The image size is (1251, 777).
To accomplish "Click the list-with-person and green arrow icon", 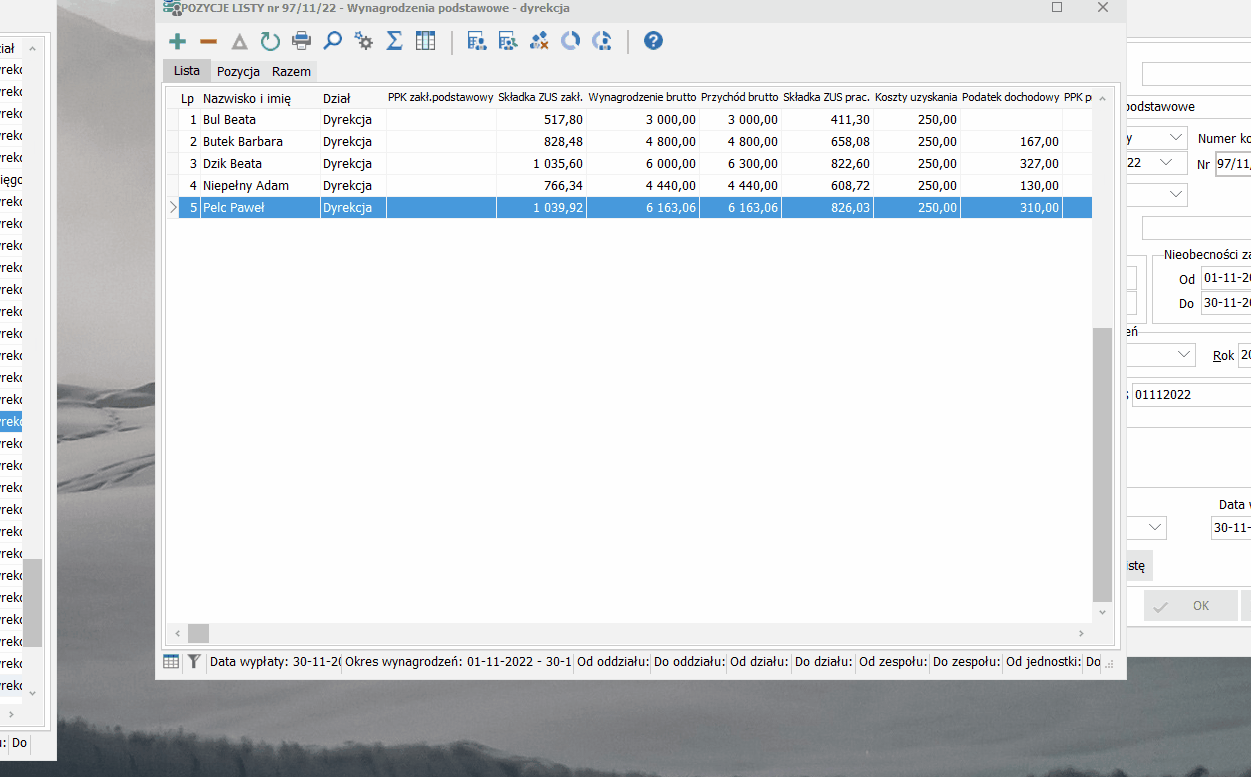I will pyautogui.click(x=508, y=41).
